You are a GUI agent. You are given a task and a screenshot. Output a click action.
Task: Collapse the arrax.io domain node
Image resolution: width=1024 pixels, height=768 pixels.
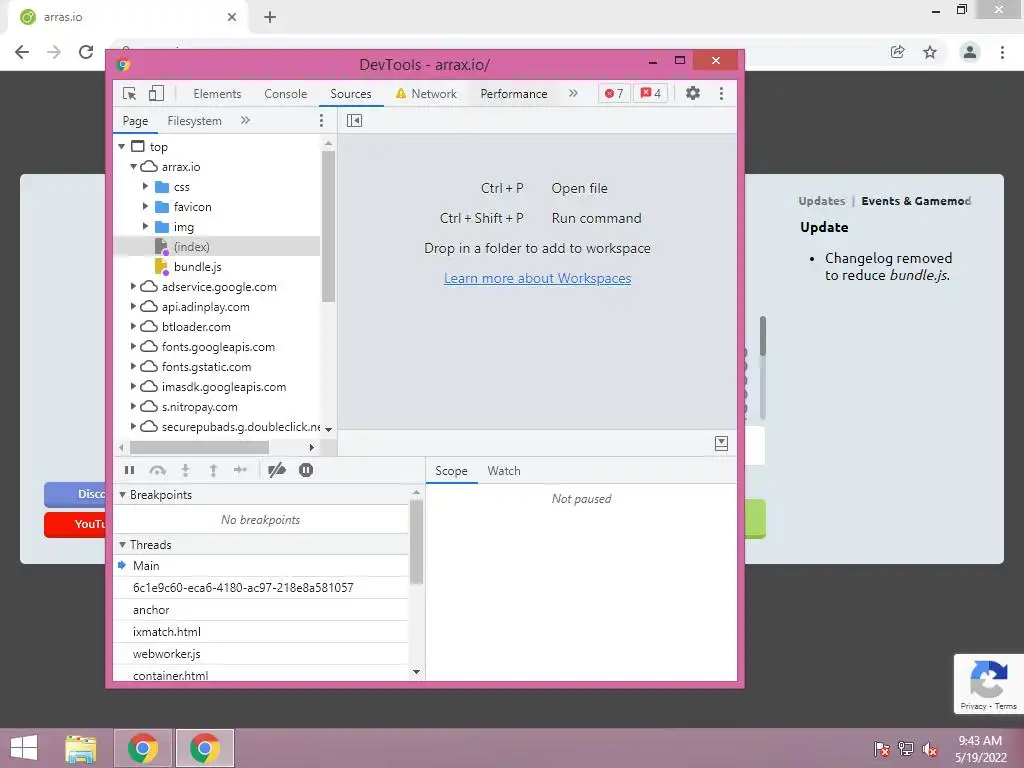[x=133, y=167]
